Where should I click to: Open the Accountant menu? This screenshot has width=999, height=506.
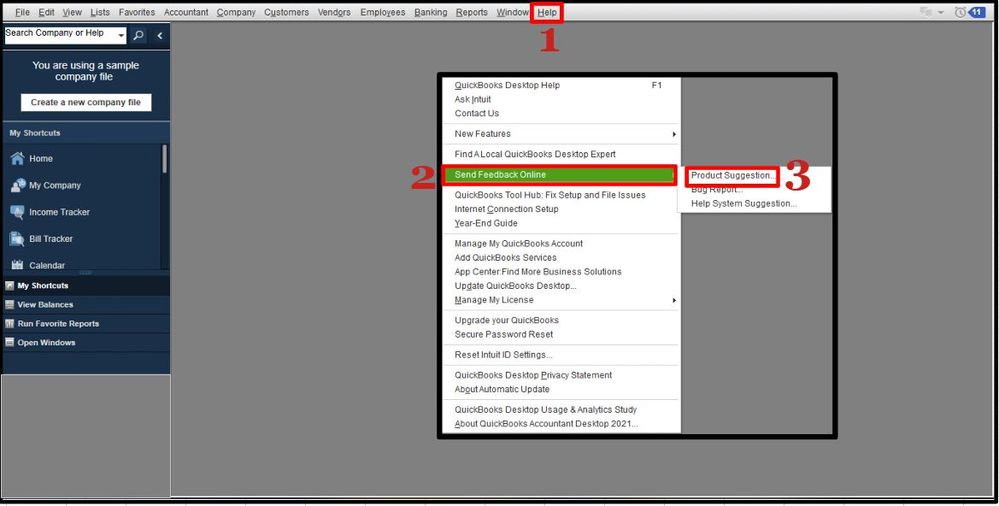click(186, 12)
